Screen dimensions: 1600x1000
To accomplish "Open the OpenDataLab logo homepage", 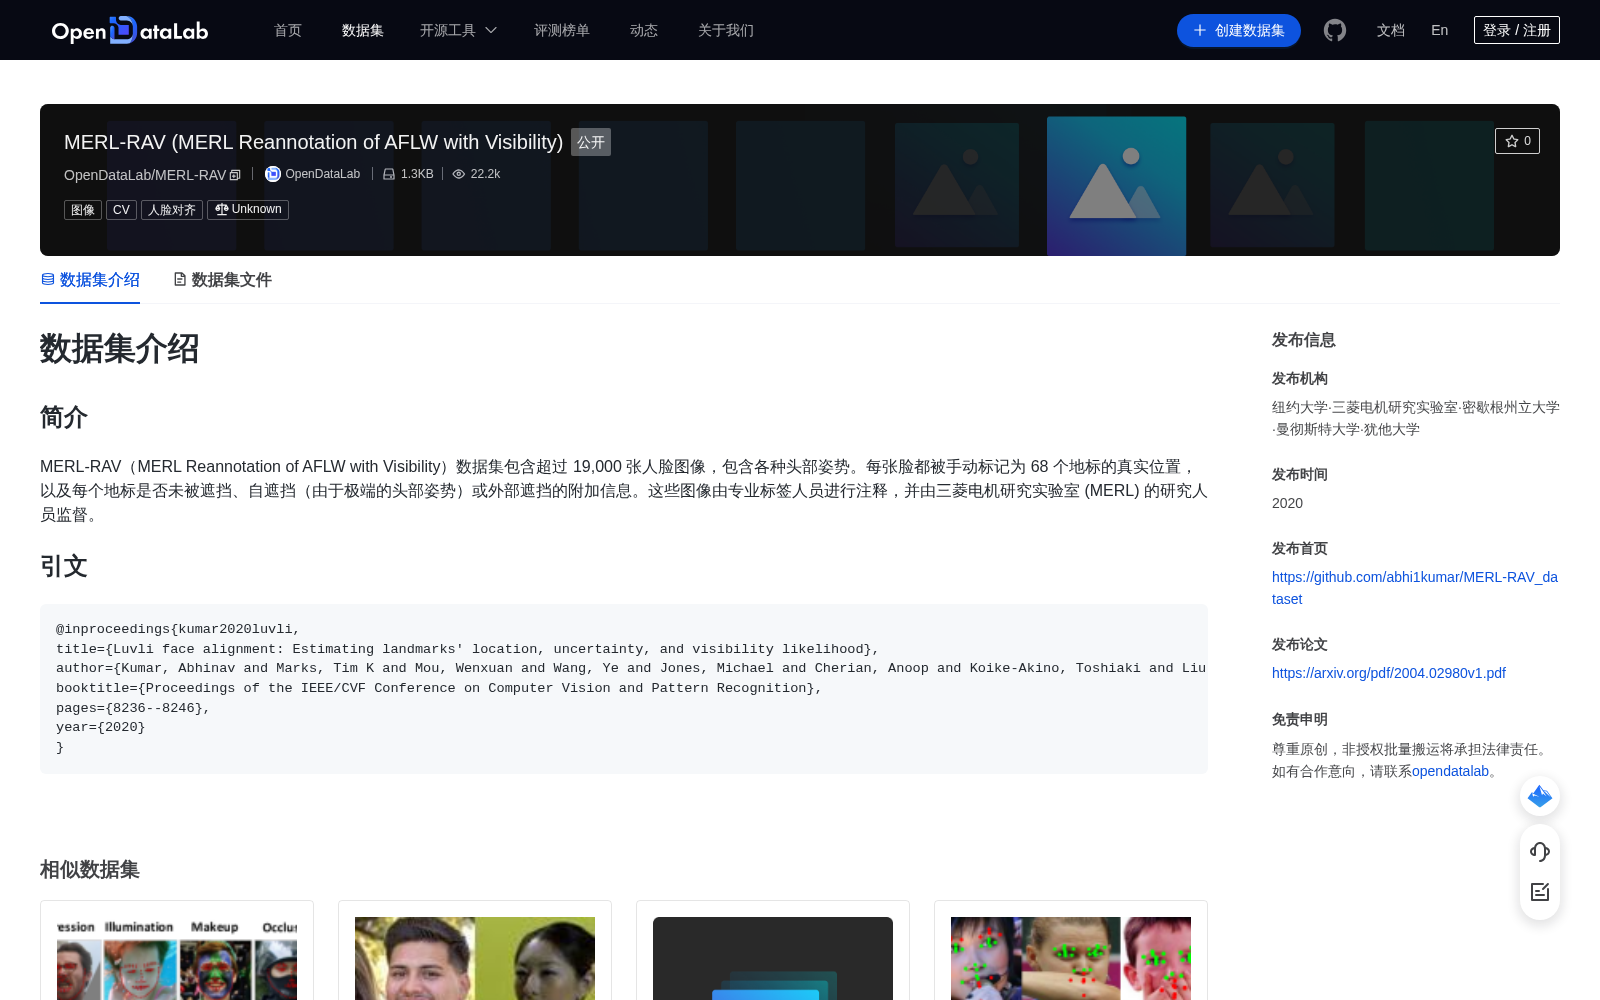I will point(130,30).
